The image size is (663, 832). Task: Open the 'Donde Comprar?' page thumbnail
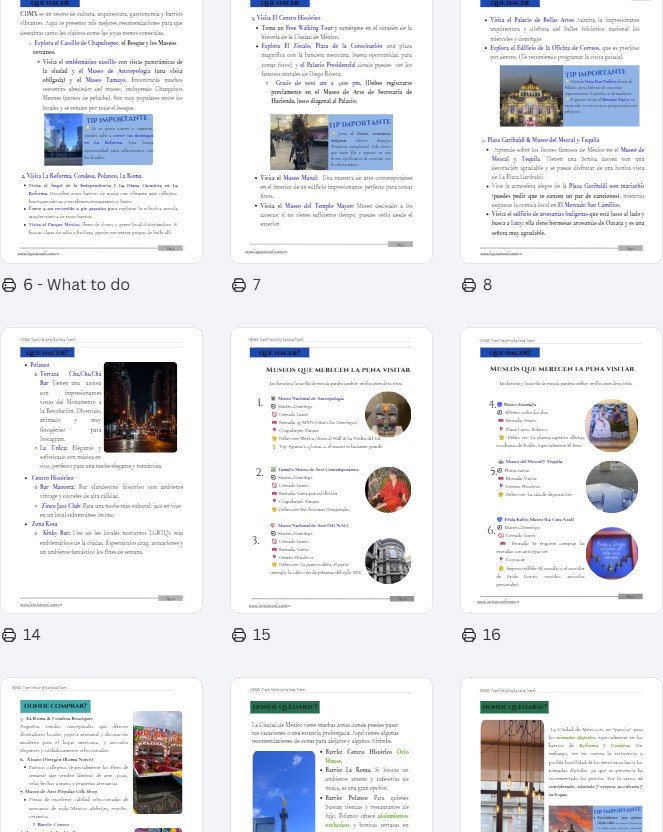click(101, 755)
